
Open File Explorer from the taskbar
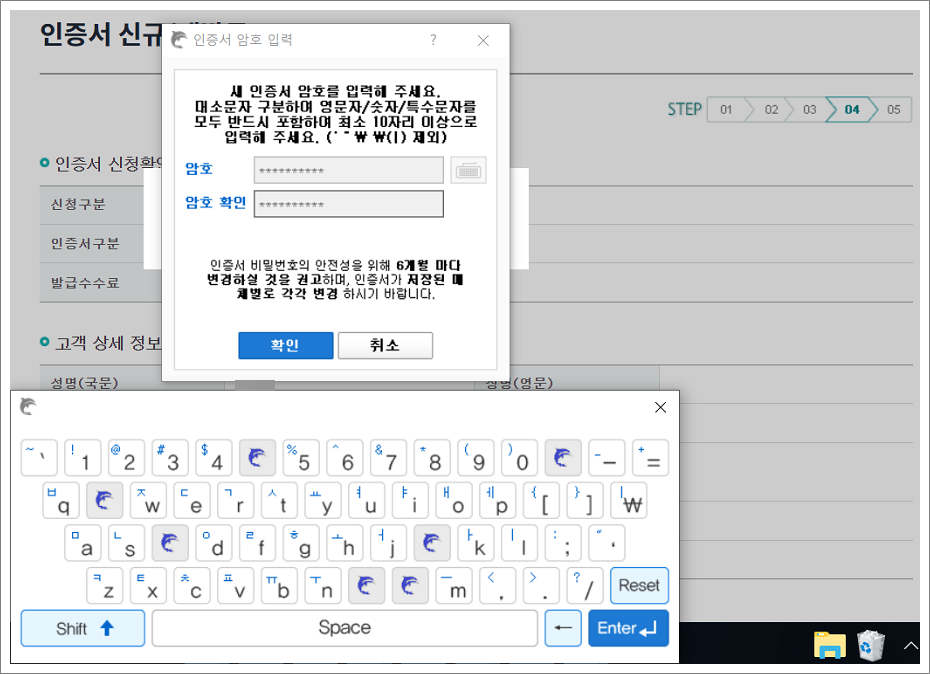(x=830, y=645)
